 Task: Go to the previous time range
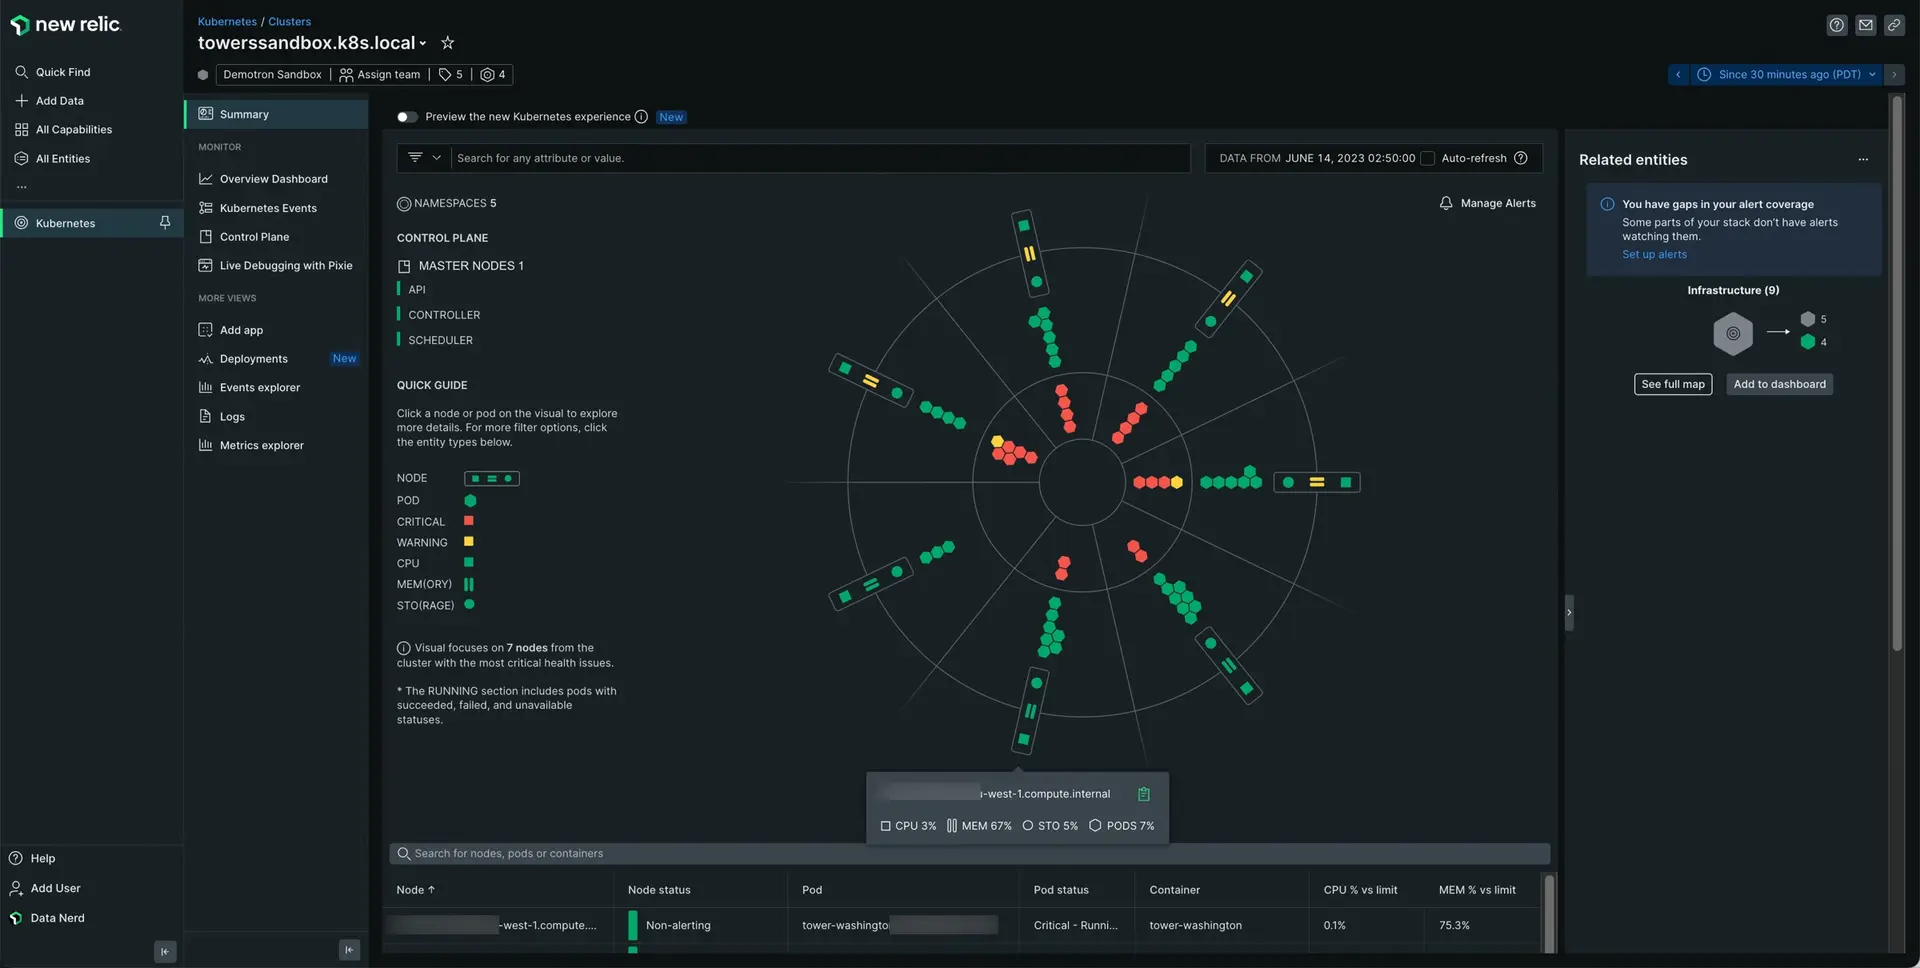1678,75
